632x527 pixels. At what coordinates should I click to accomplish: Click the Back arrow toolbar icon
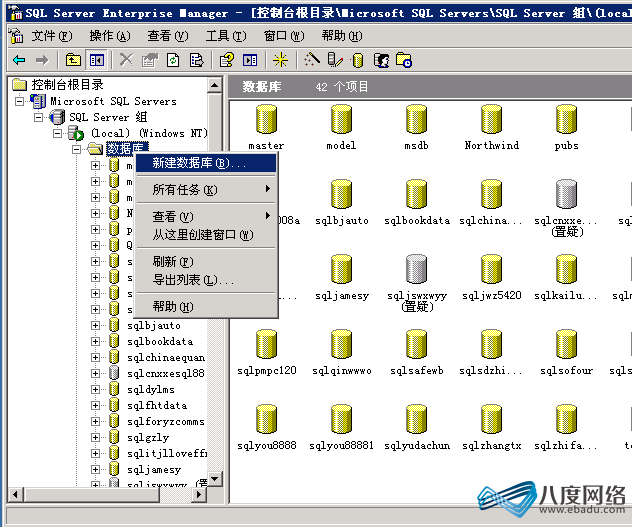(19, 60)
